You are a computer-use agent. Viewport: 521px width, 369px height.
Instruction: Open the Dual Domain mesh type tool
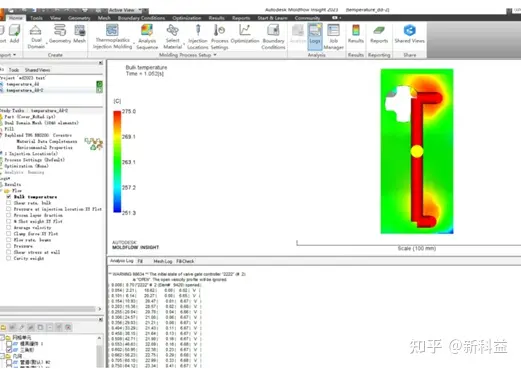(x=36, y=36)
